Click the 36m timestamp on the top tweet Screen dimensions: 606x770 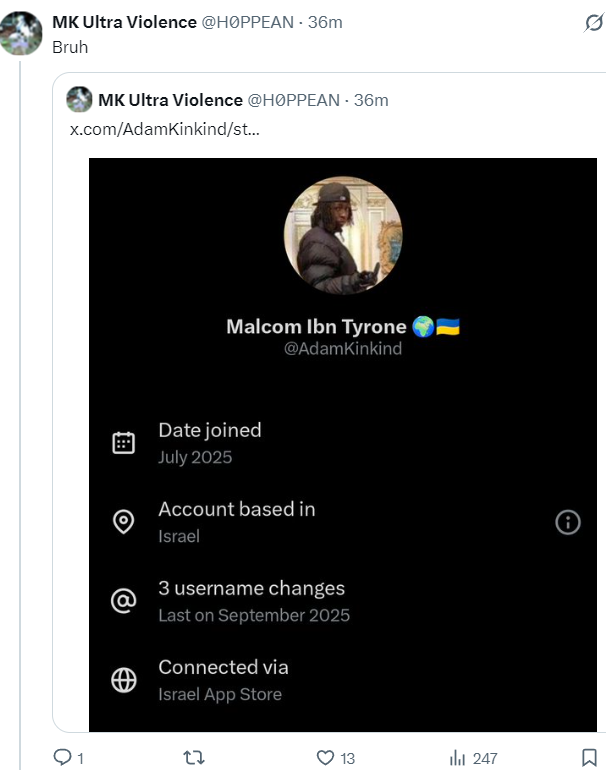(325, 22)
